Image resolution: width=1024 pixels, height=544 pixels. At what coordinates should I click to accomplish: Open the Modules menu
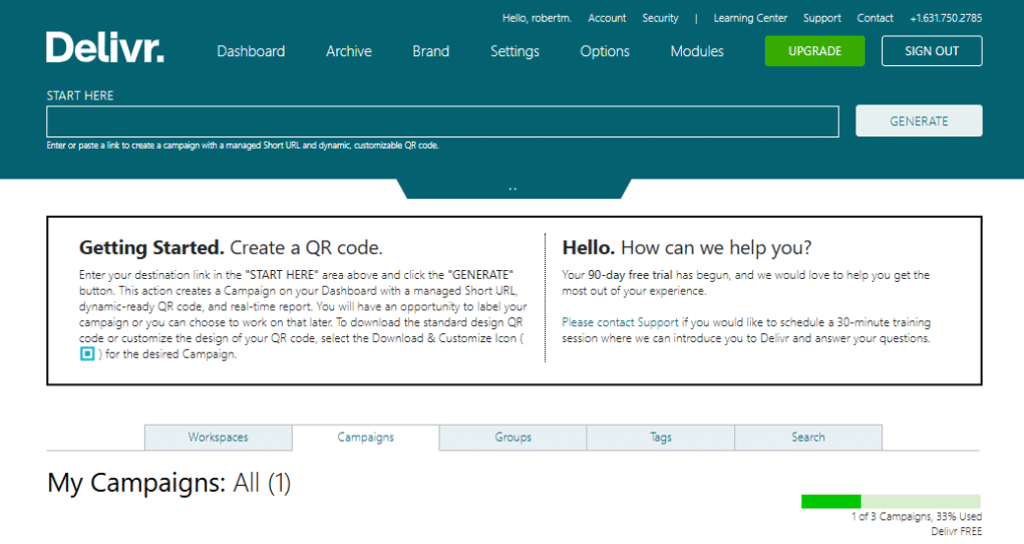pos(697,51)
